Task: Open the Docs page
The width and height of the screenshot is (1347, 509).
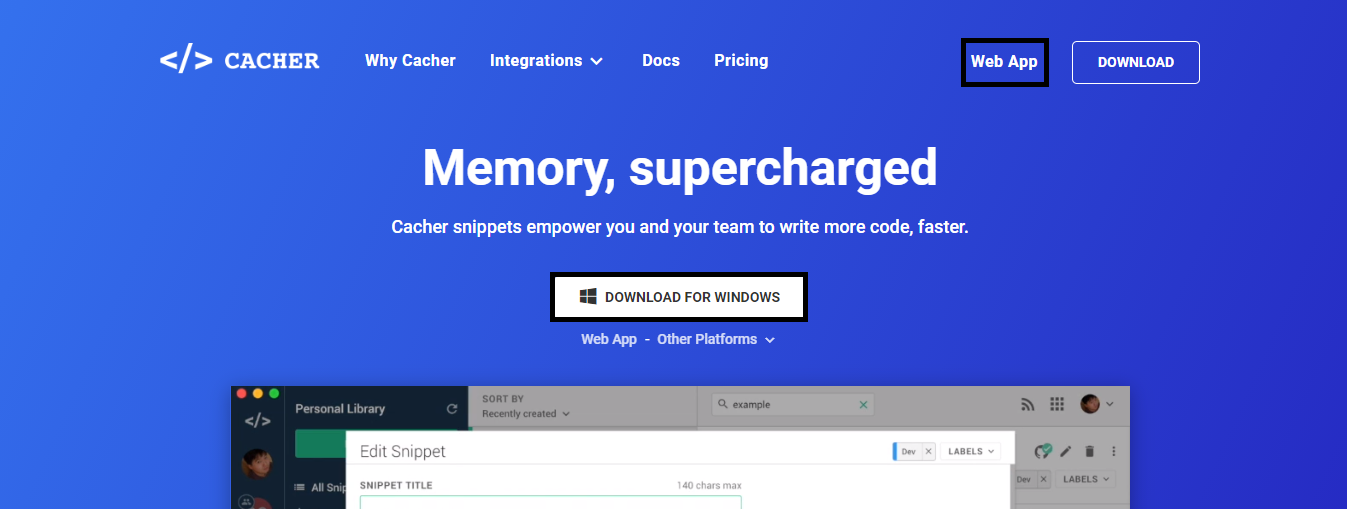Action: pos(661,61)
